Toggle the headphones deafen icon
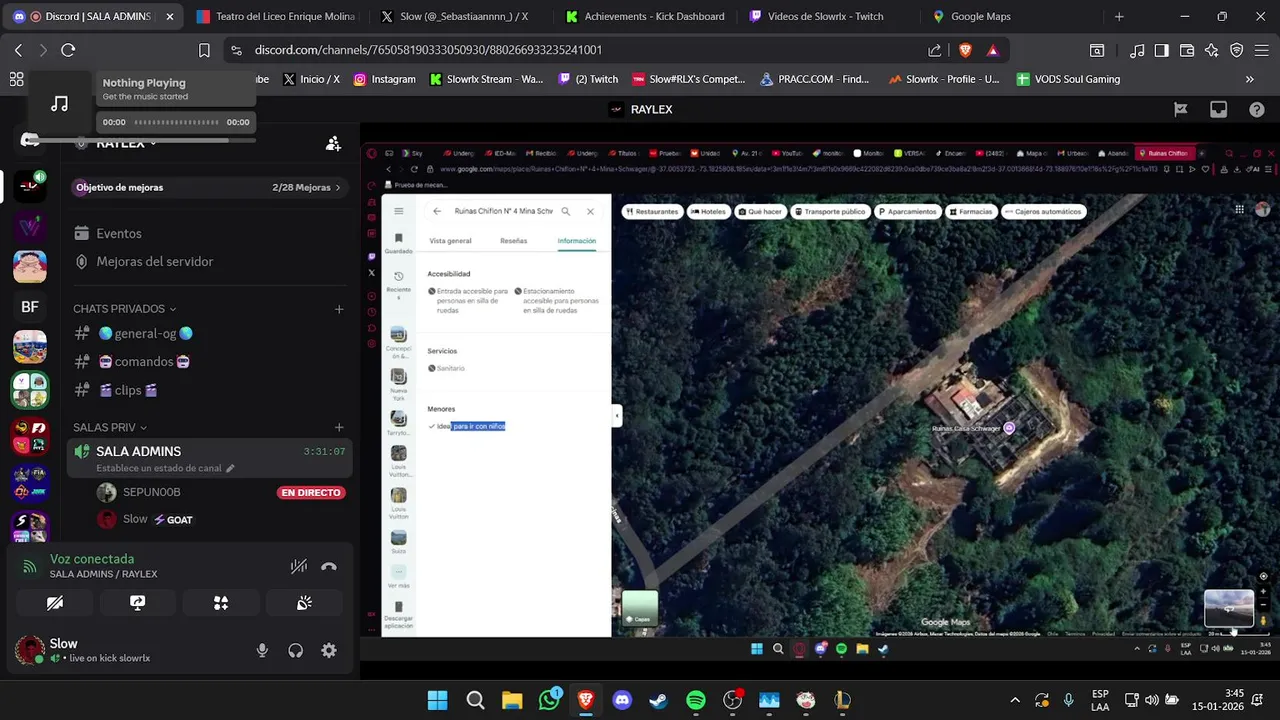Viewport: 1280px width, 720px height. pyautogui.click(x=295, y=650)
